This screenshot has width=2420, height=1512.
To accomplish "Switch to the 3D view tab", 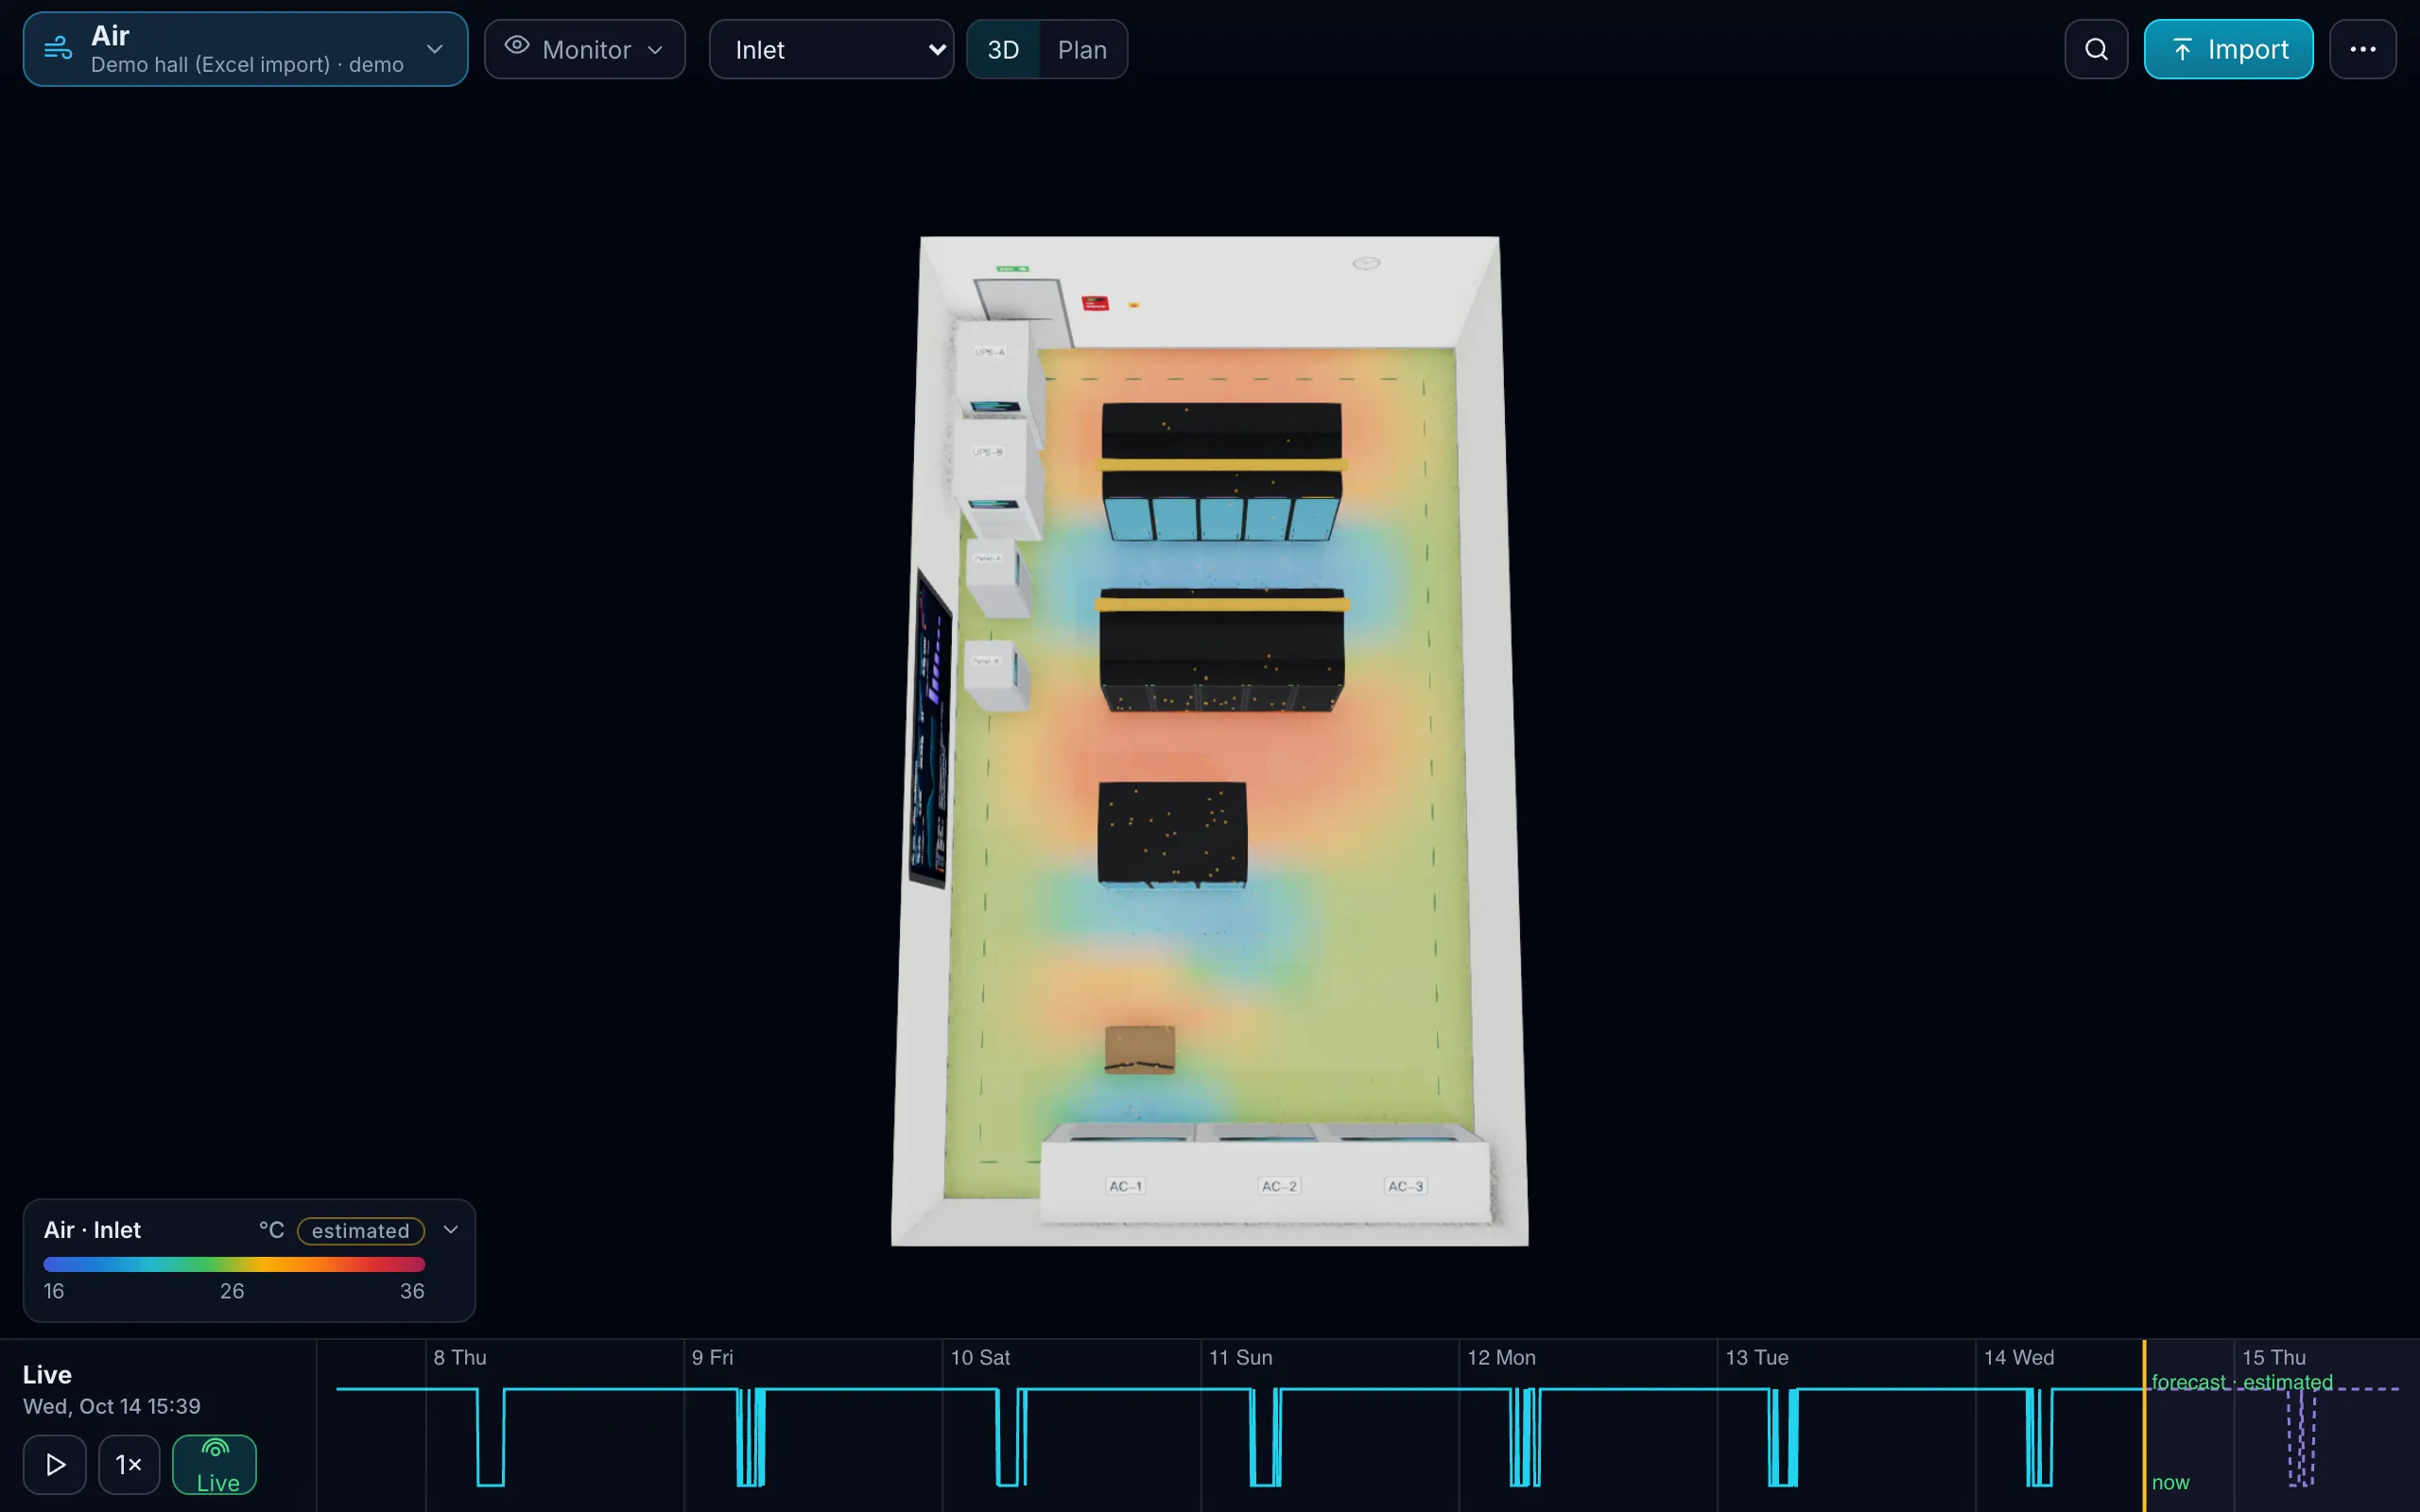I will (1003, 49).
